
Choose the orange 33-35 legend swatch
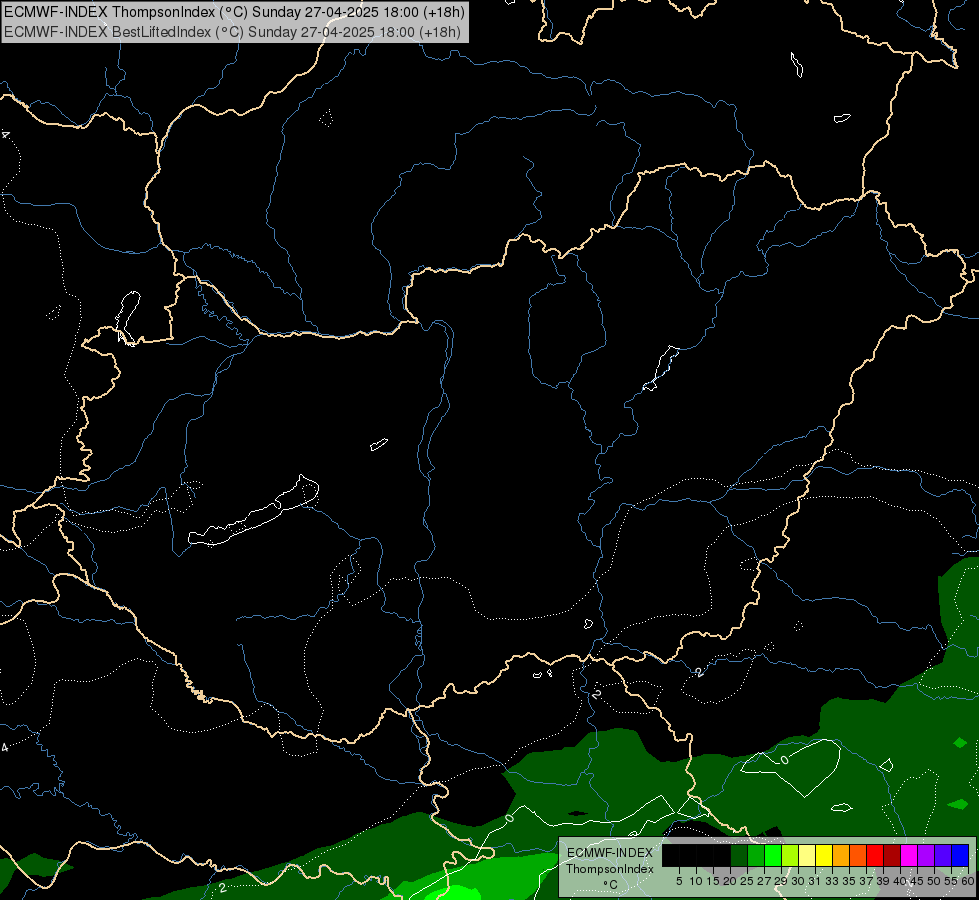coord(841,855)
